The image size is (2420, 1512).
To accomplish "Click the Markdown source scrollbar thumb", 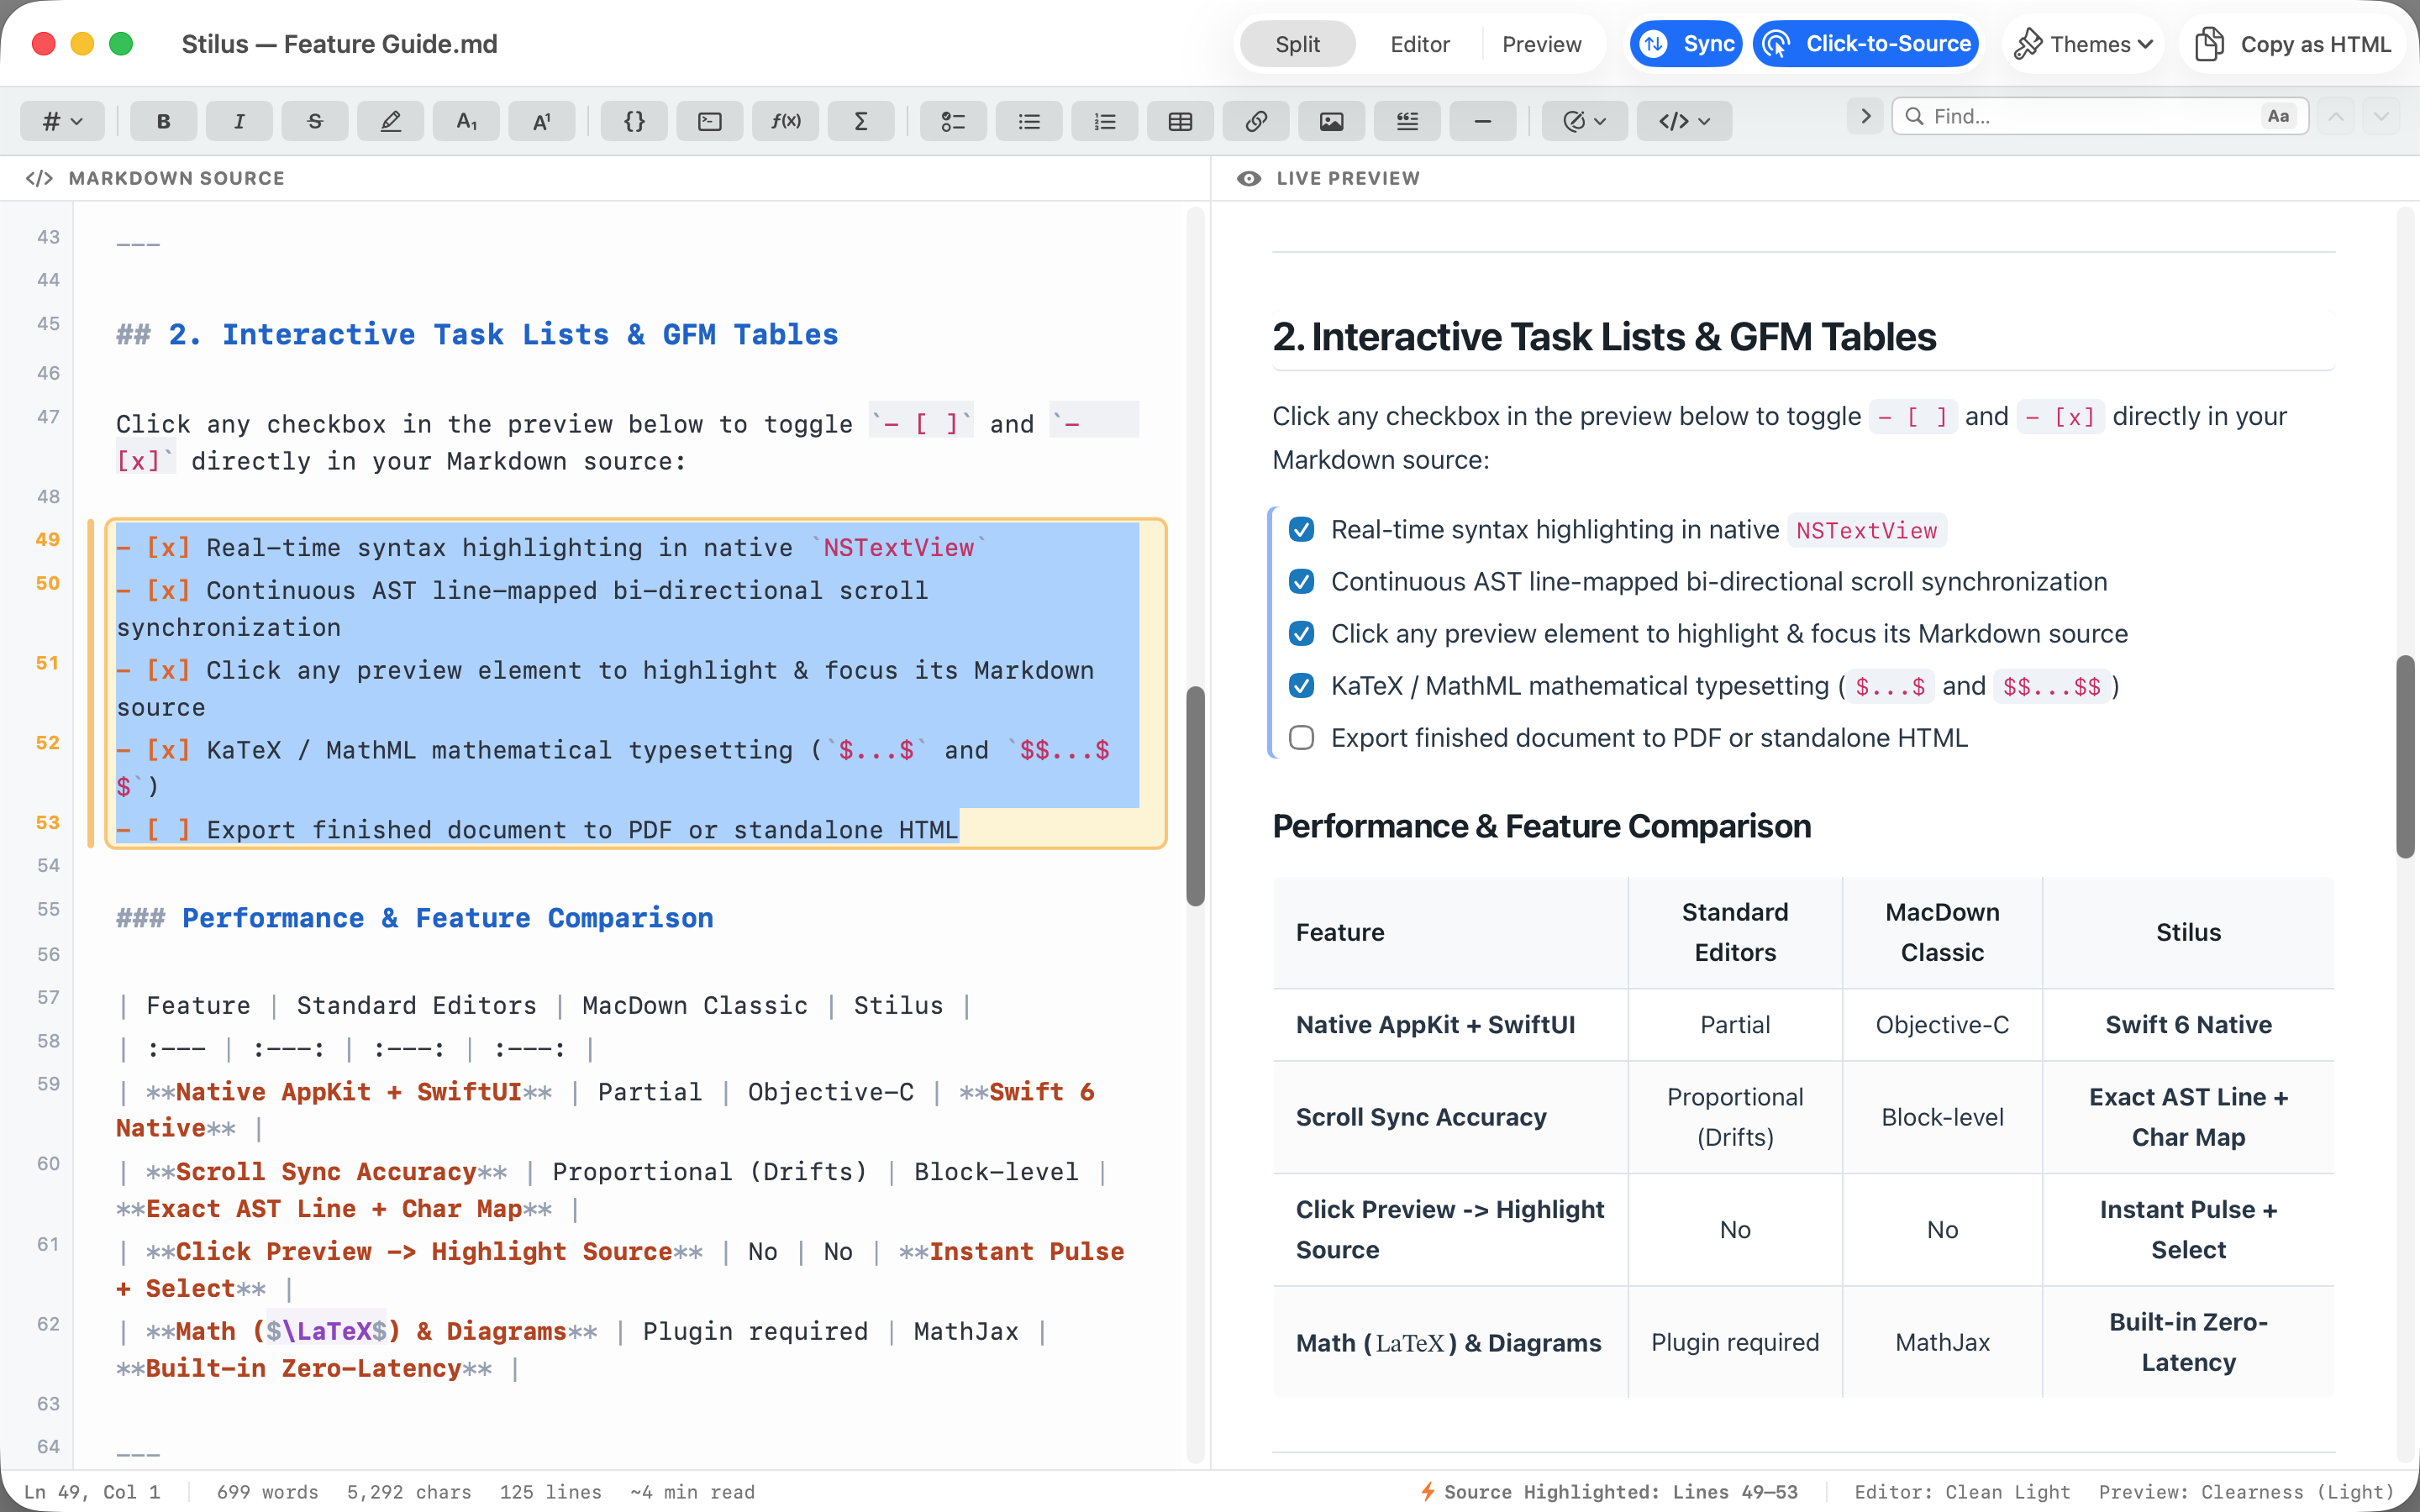I will [1195, 796].
